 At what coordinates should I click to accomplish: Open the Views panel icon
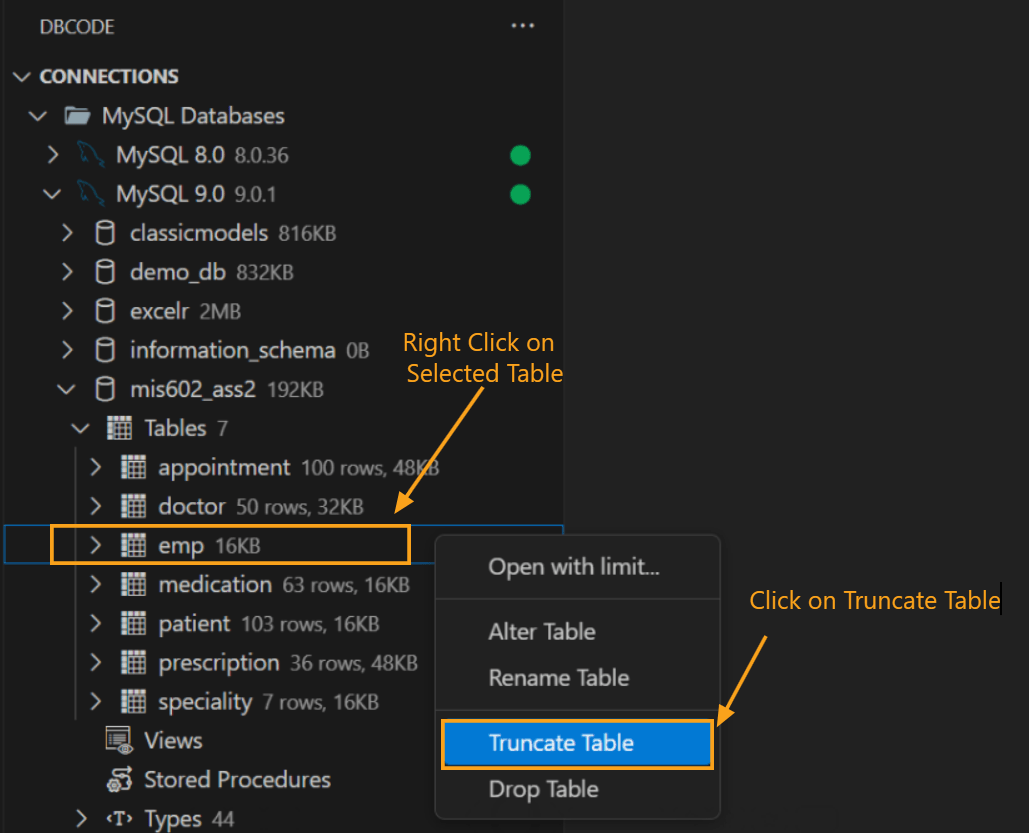119,740
